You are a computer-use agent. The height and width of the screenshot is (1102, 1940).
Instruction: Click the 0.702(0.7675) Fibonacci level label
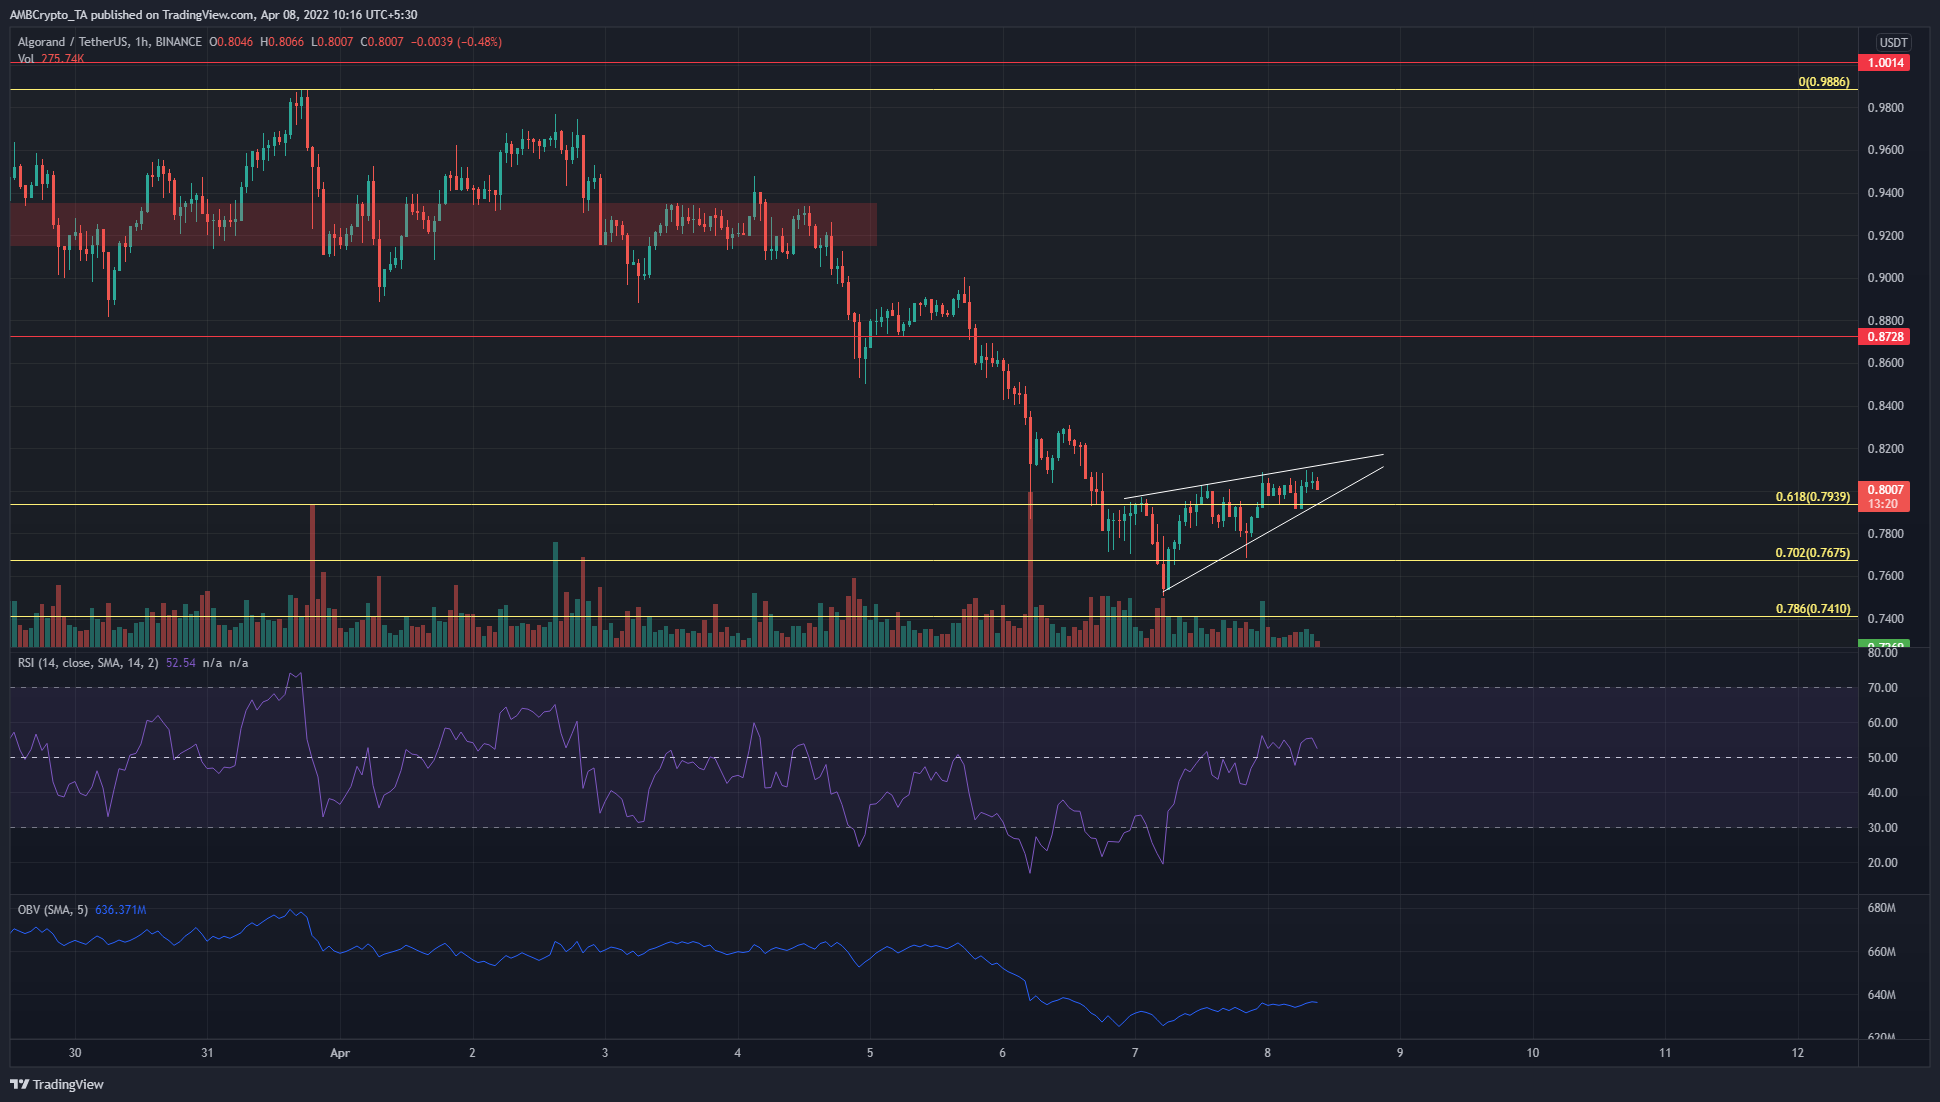1812,553
